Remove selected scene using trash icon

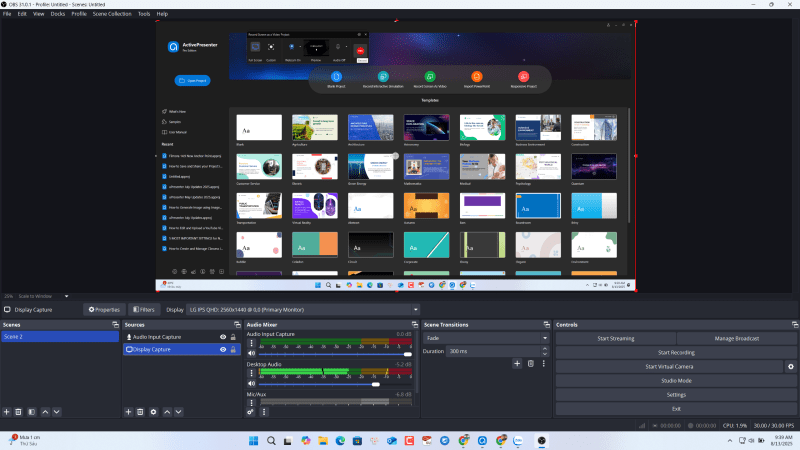click(19, 411)
